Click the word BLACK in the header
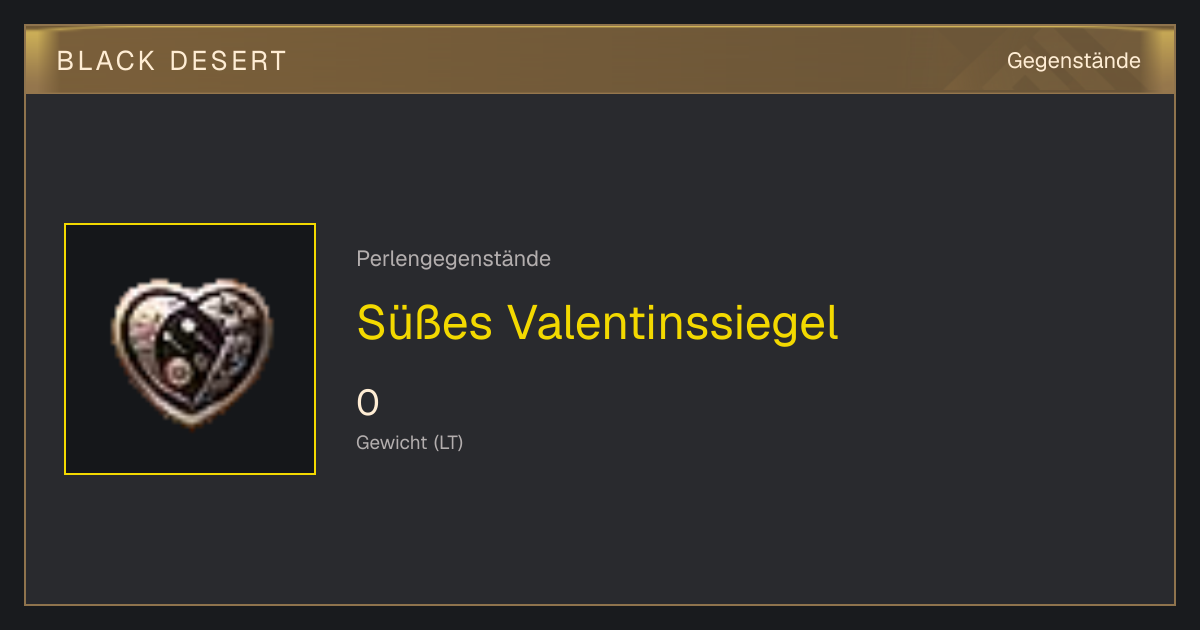 pyautogui.click(x=106, y=61)
